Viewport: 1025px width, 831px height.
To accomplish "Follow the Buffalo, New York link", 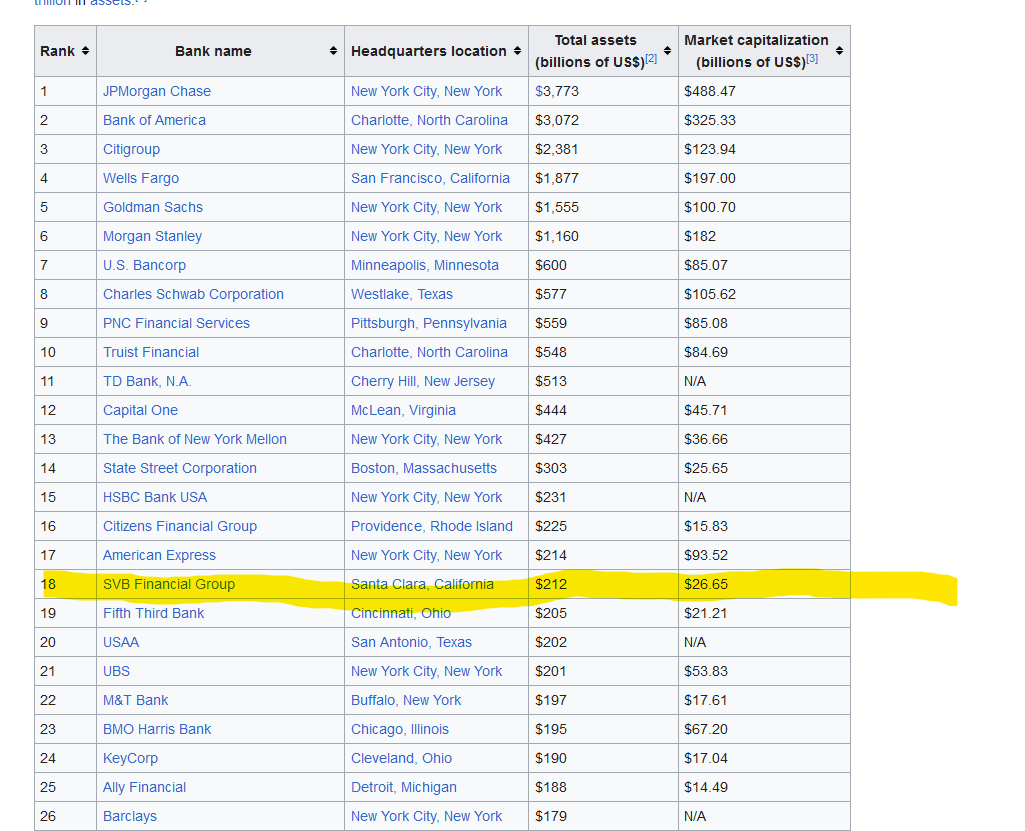I will click(406, 700).
